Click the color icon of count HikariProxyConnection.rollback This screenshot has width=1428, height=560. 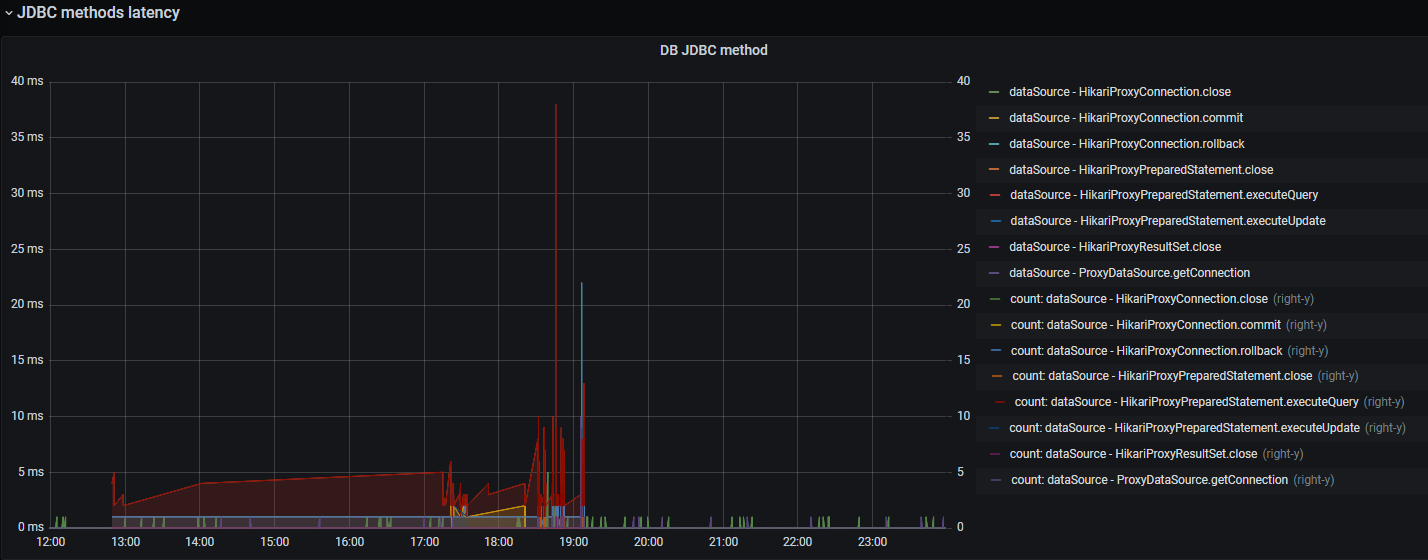pos(994,351)
